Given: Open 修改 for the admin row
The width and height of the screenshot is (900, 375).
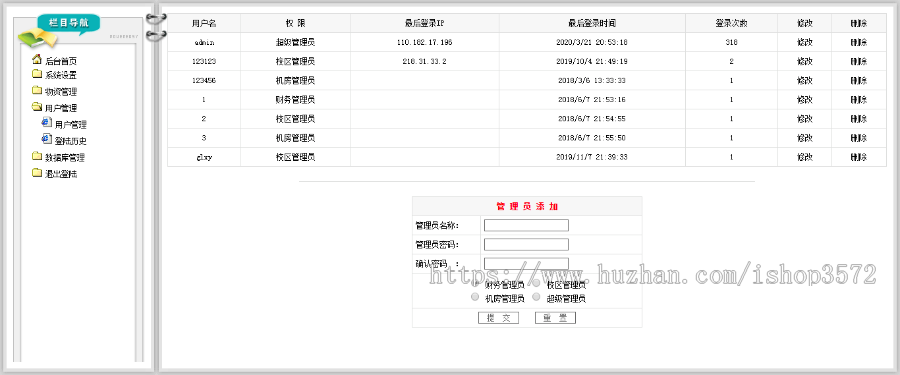Looking at the screenshot, I should (x=805, y=42).
